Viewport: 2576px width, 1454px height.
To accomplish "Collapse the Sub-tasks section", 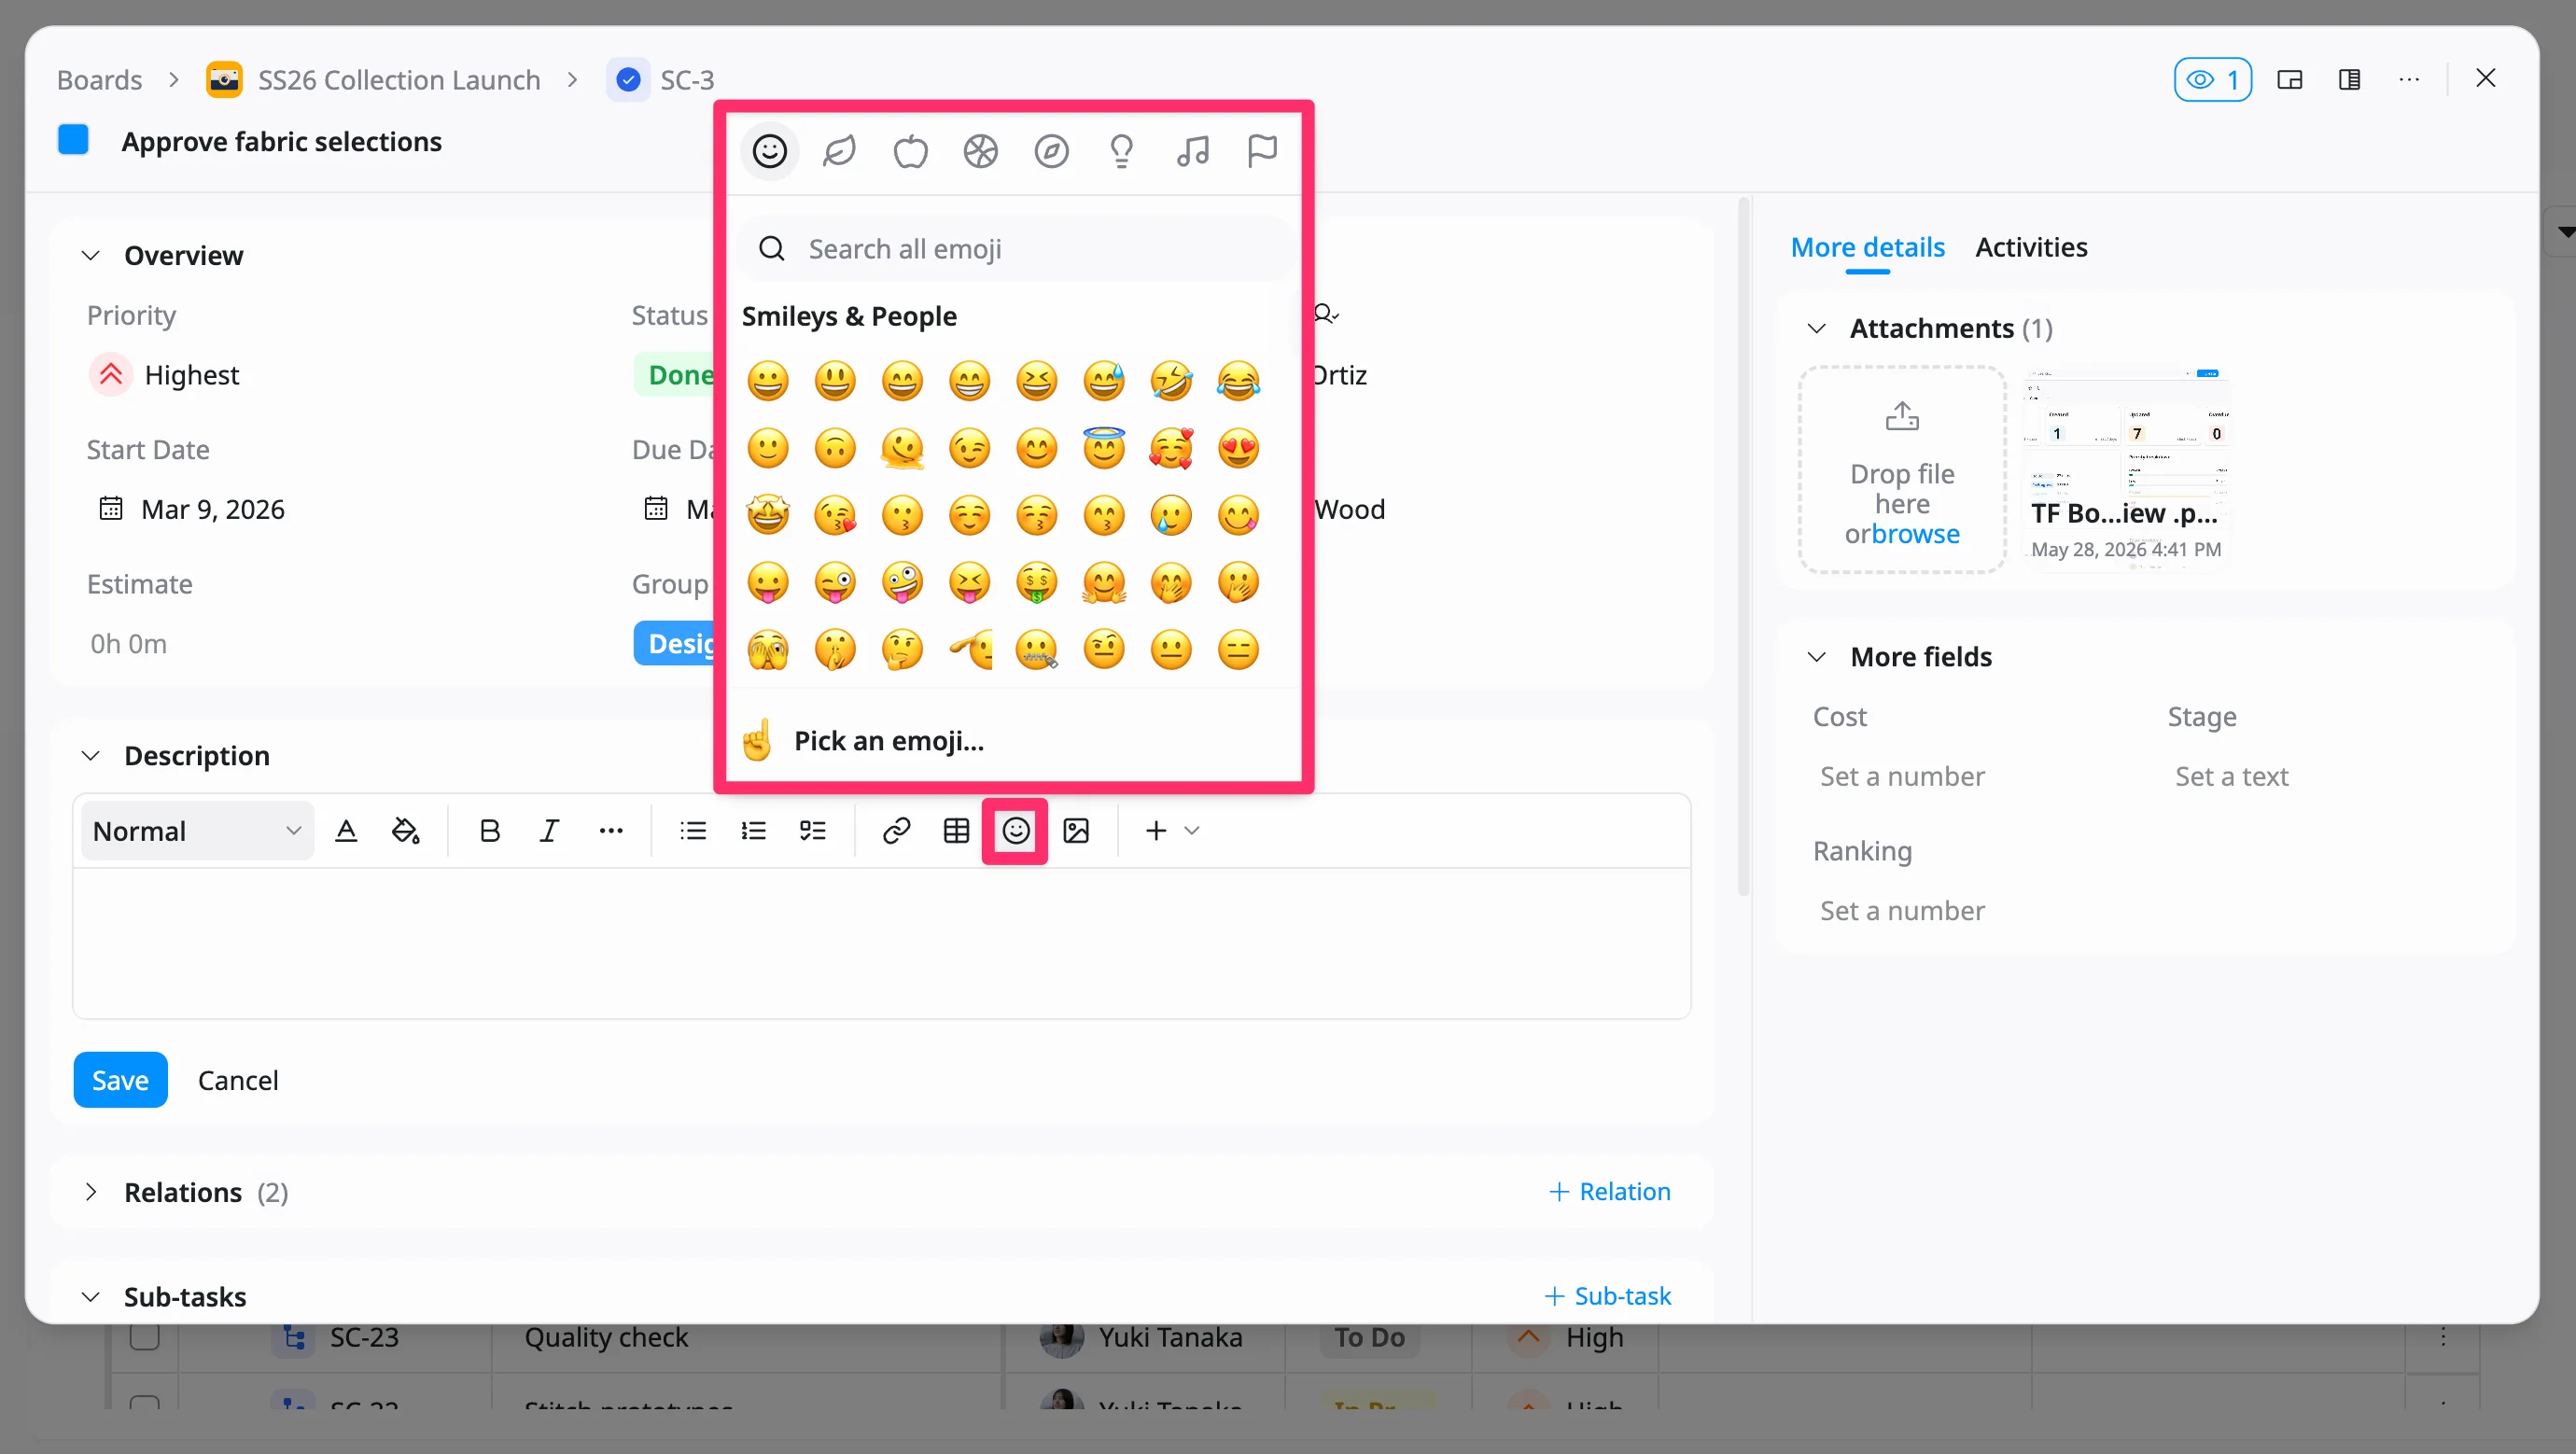I will [91, 1297].
